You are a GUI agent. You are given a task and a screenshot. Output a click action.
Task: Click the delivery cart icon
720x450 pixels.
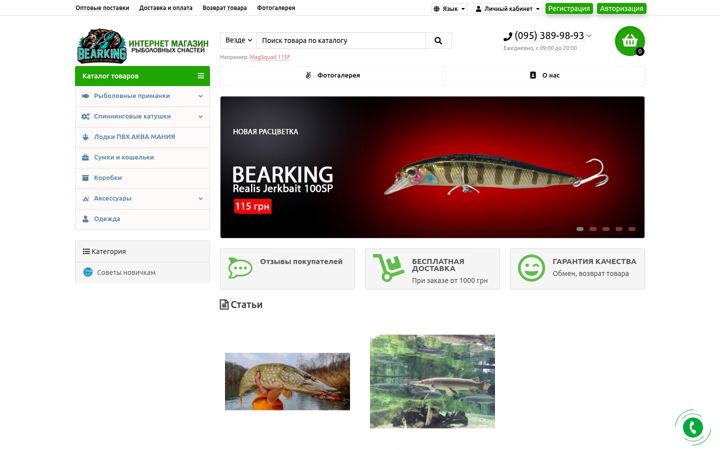pos(388,268)
